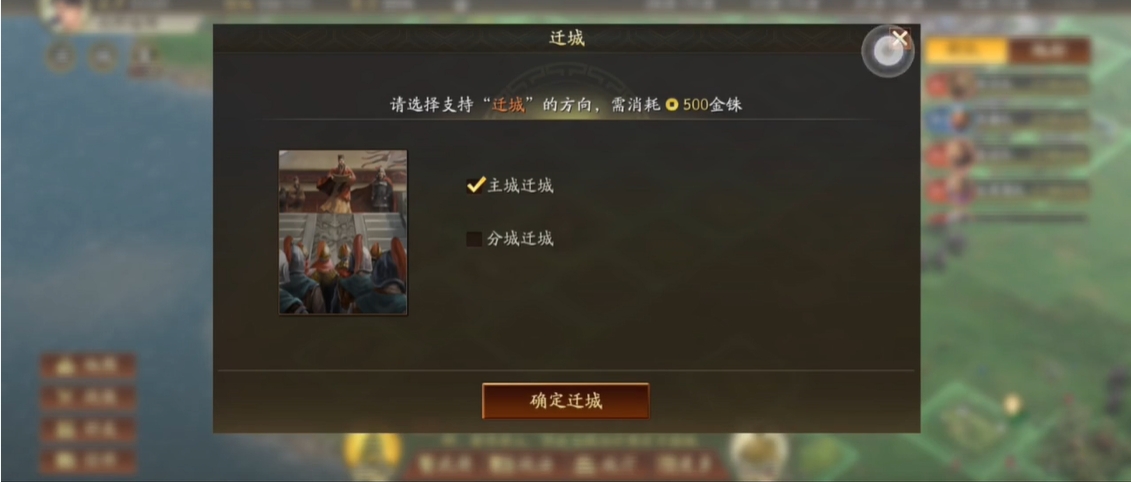
Task: Select the first red-badged troop entry in the right list
Action: point(1008,85)
